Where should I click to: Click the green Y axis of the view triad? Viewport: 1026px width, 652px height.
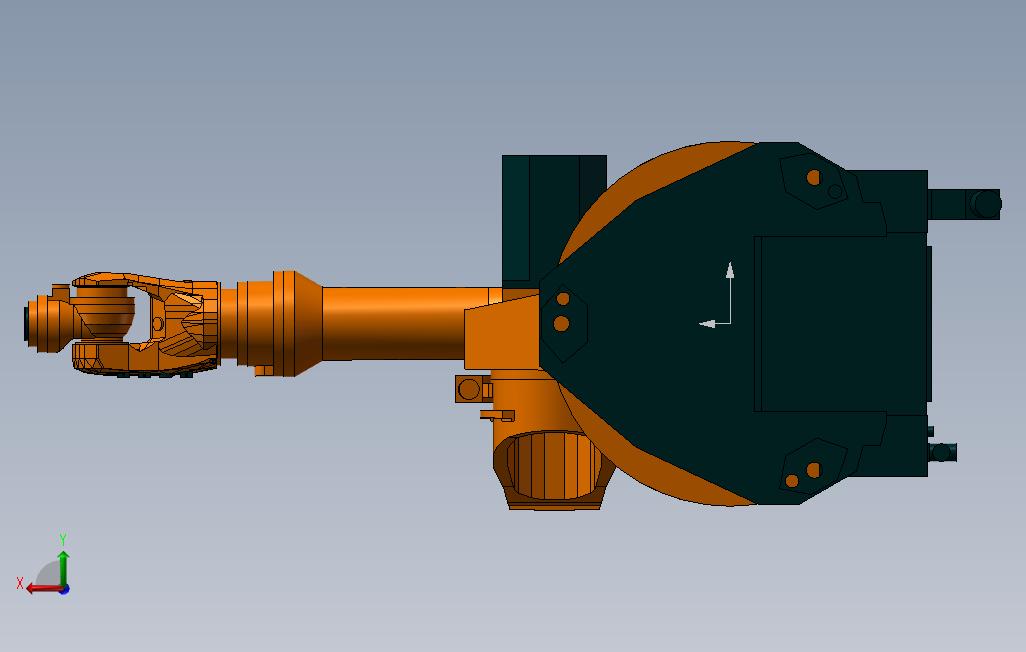[63, 568]
